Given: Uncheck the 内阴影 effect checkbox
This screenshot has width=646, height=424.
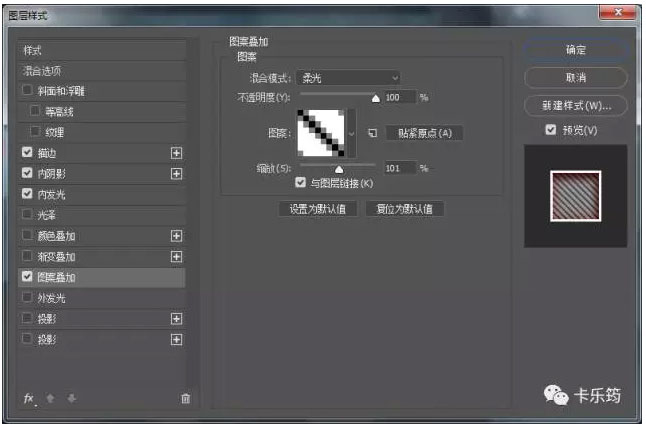Looking at the screenshot, I should [x=27, y=173].
